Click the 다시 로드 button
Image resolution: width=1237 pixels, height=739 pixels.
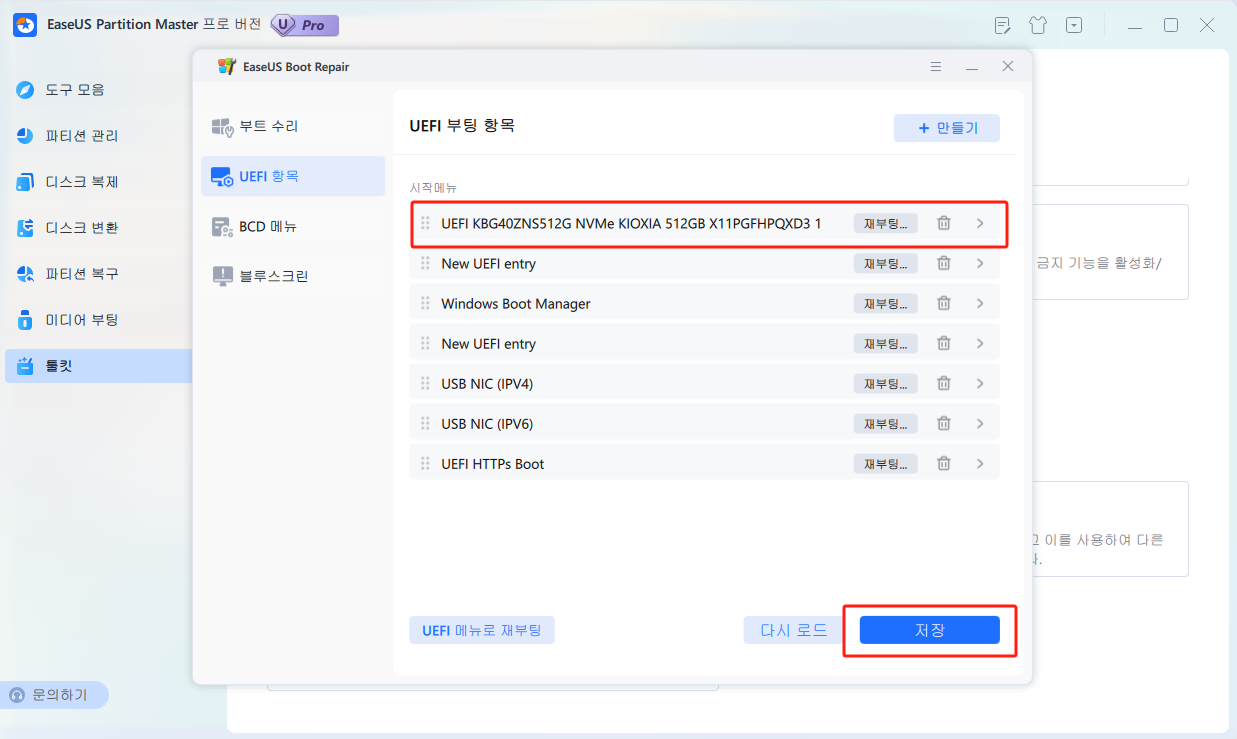click(794, 630)
